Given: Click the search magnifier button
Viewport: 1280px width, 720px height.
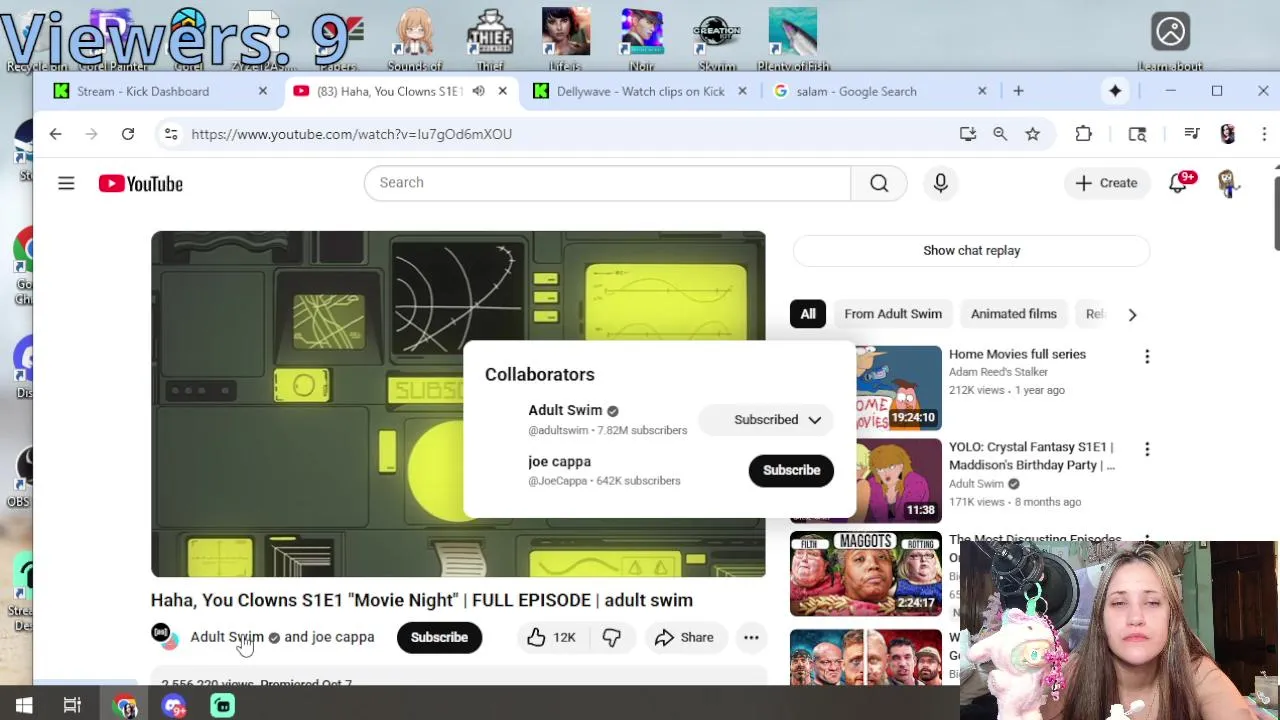Looking at the screenshot, I should (x=879, y=183).
